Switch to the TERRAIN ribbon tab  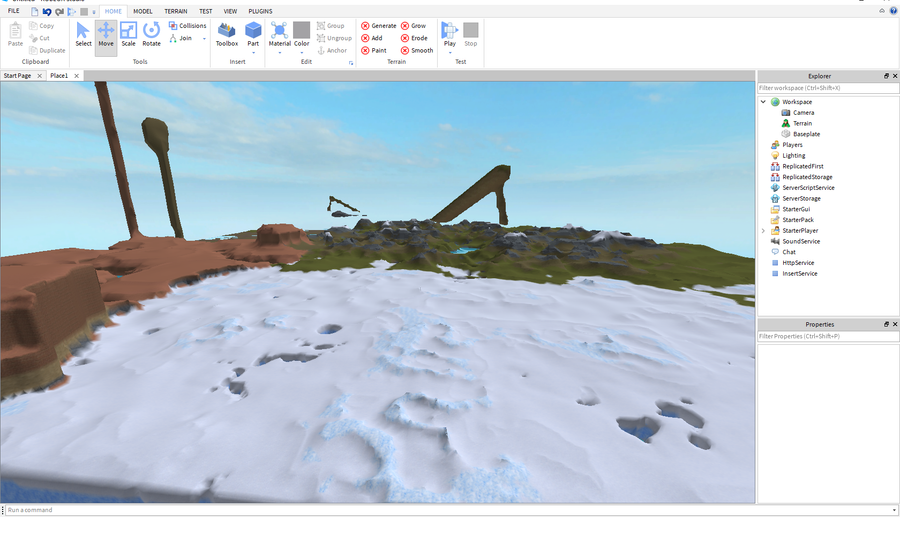(176, 11)
